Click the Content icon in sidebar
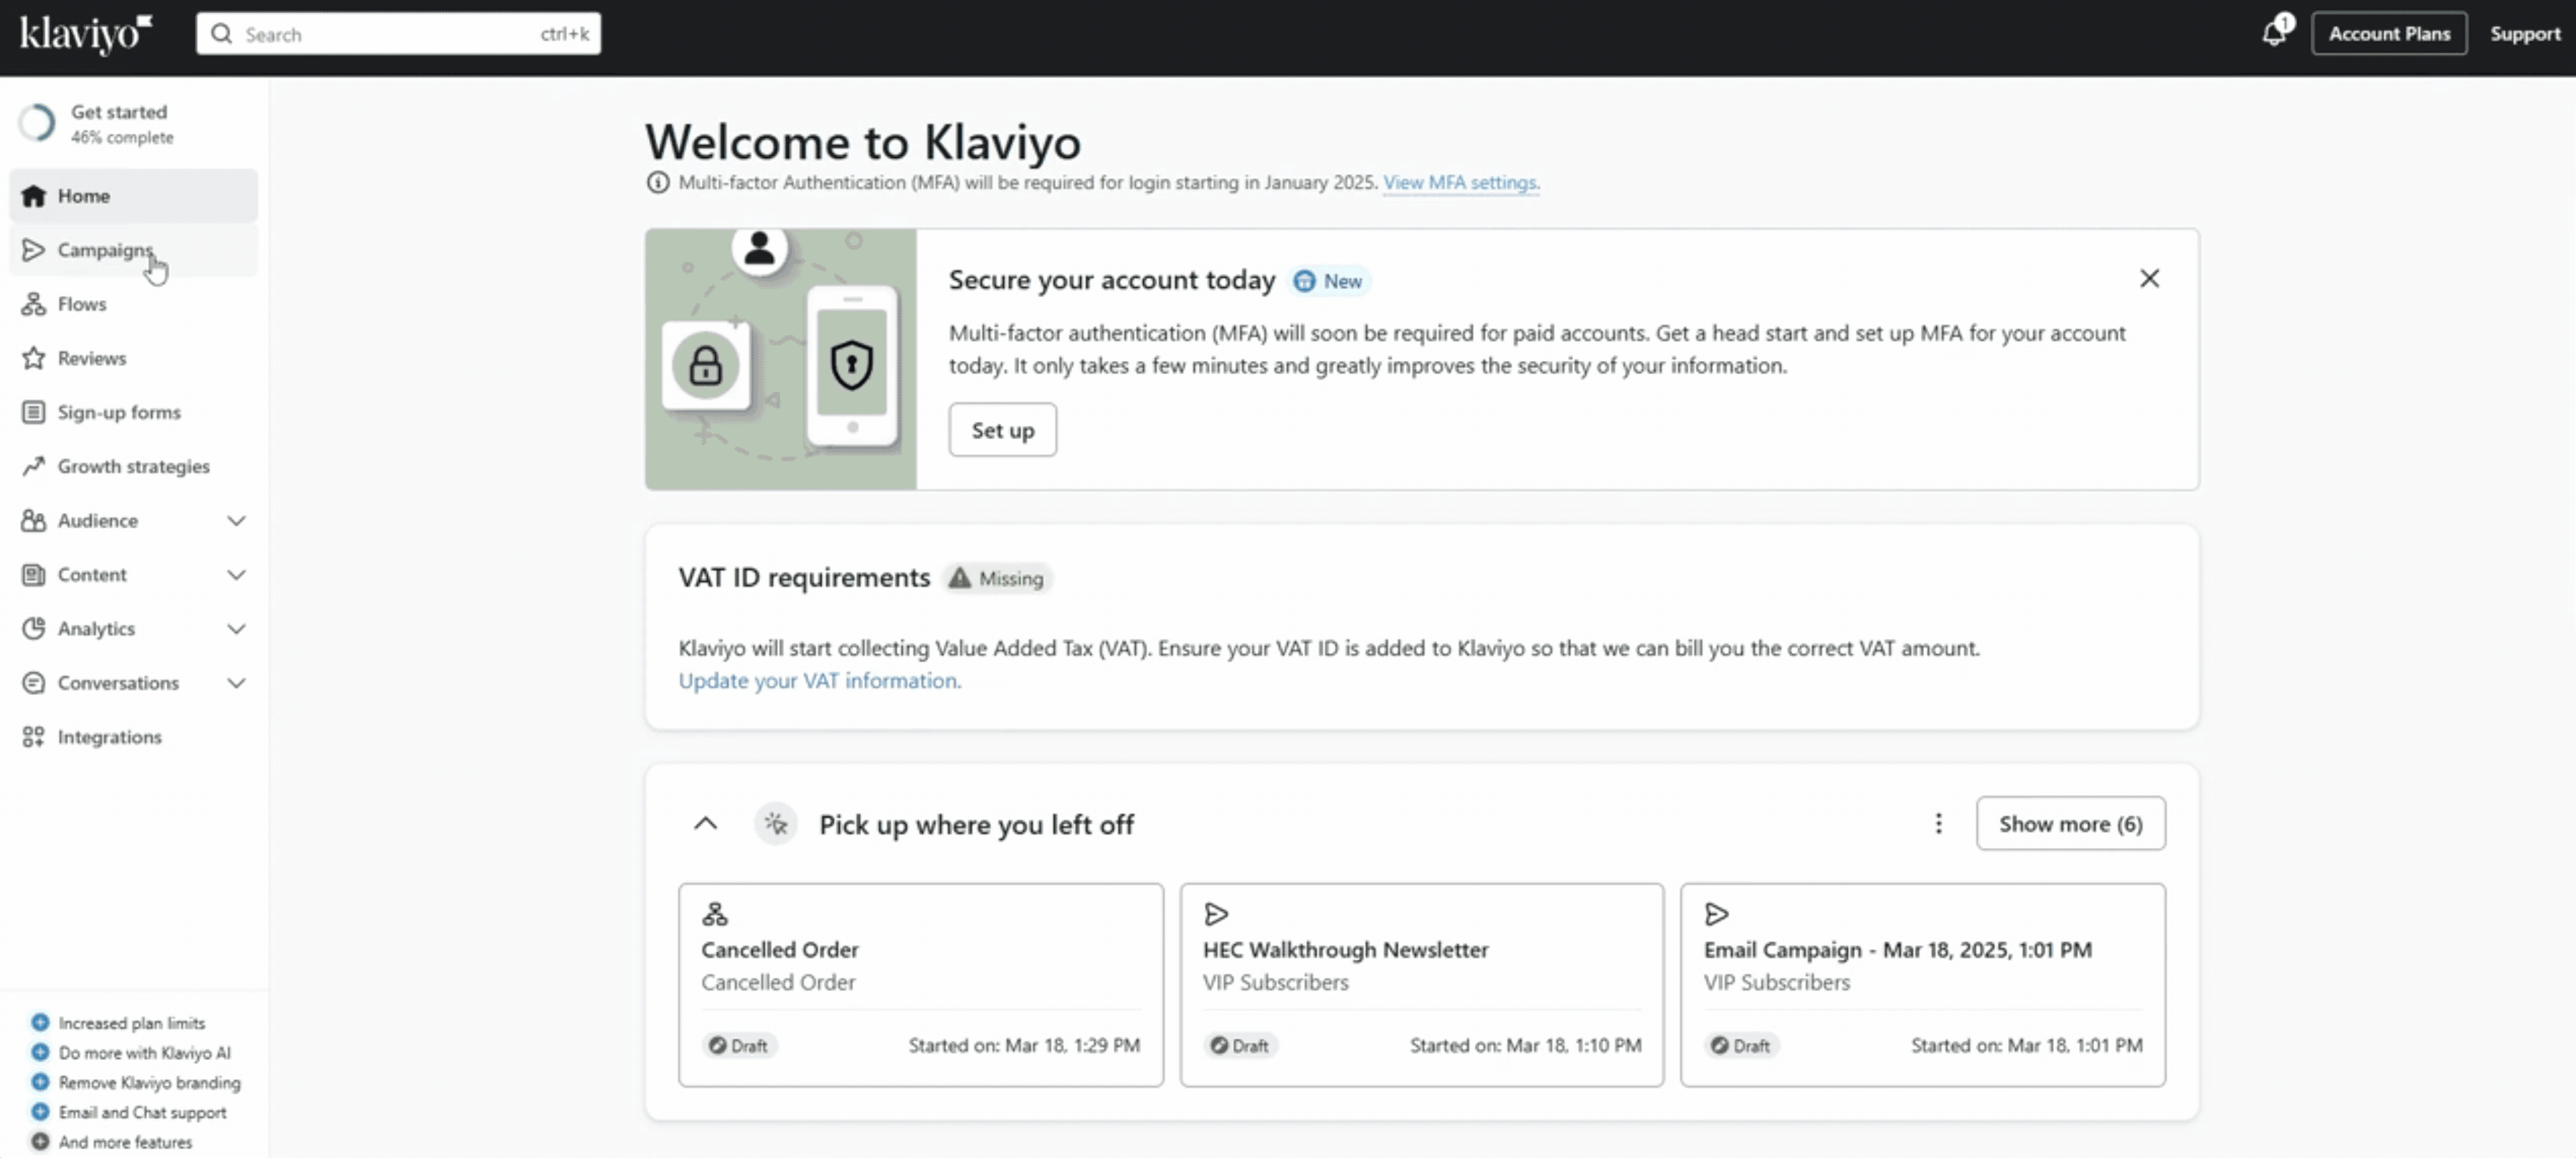The height and width of the screenshot is (1158, 2576). 34,574
